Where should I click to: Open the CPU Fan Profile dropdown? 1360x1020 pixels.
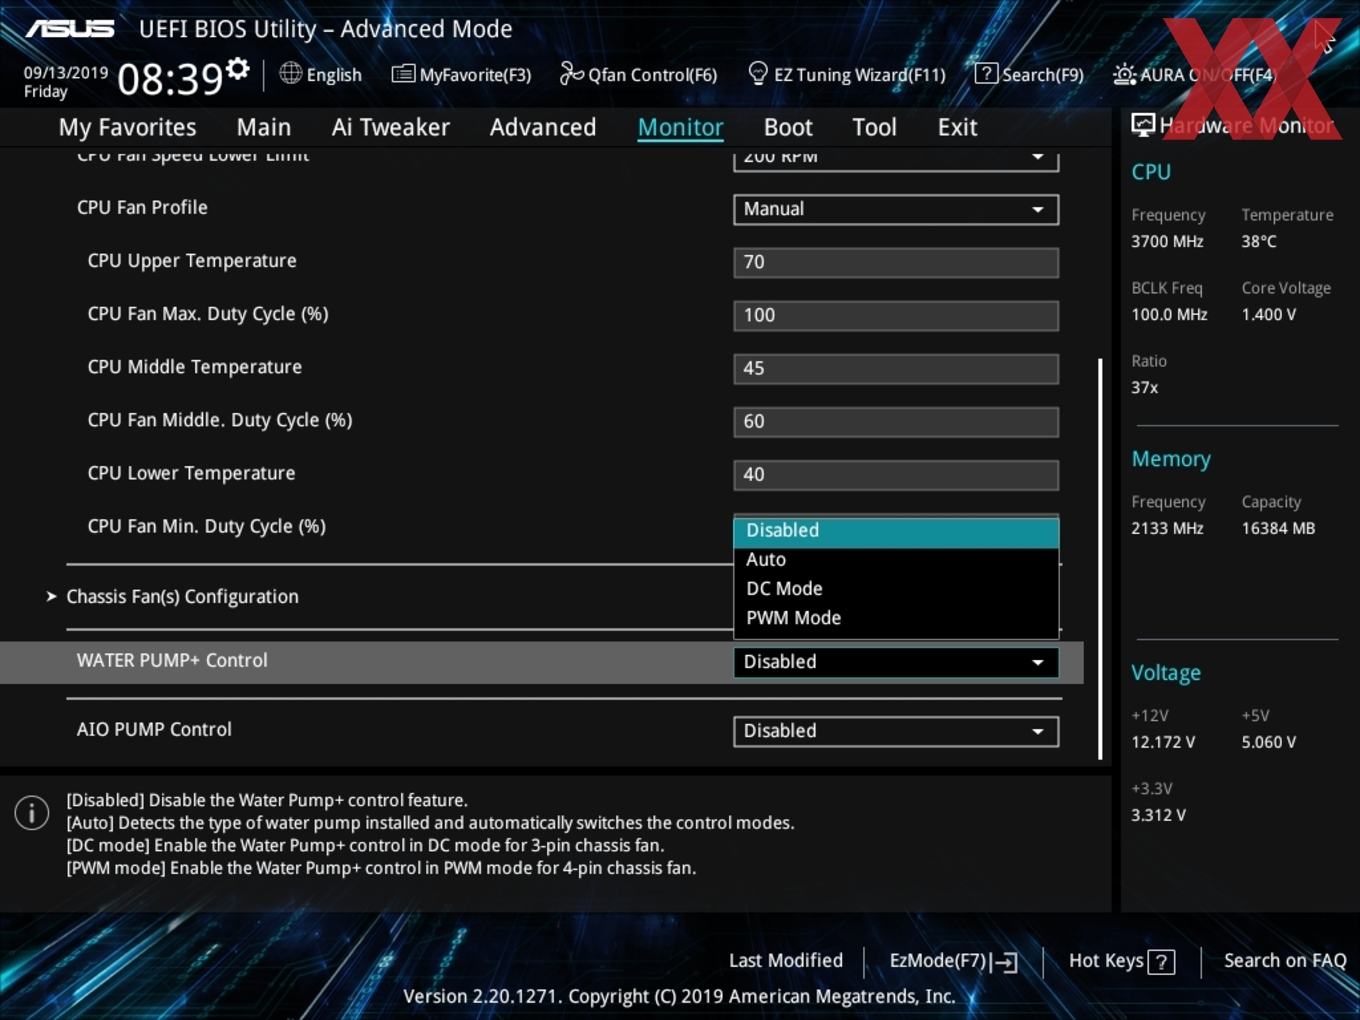(x=896, y=209)
